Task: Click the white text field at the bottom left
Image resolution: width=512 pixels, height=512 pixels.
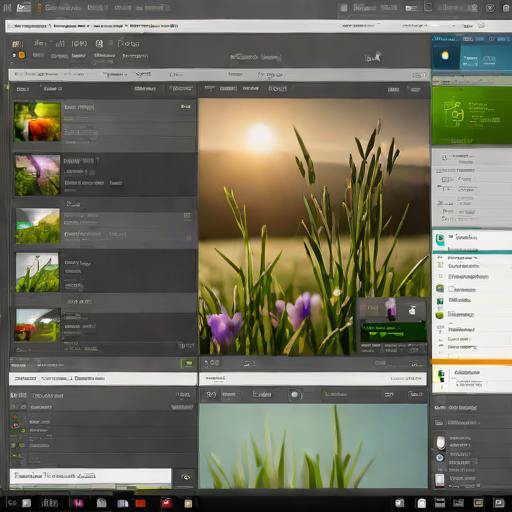Action: coord(90,476)
